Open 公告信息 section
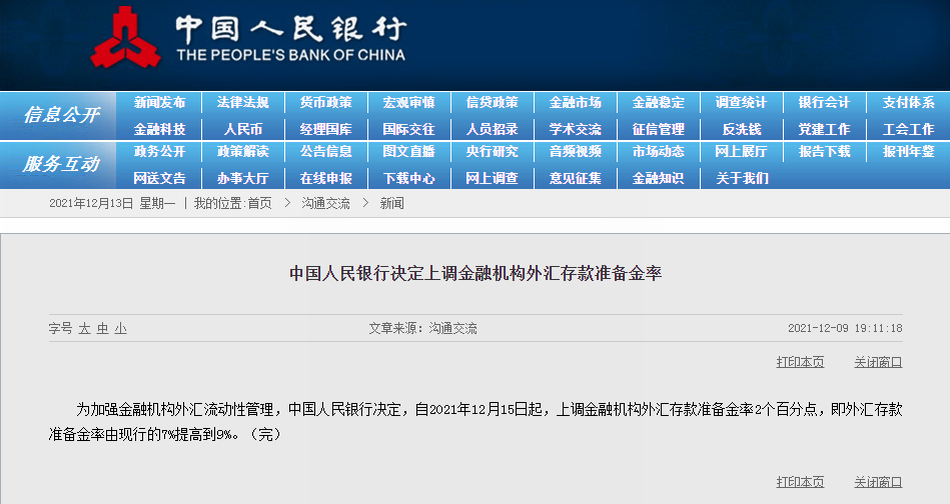Viewport: 950px width, 504px height. pyautogui.click(x=326, y=151)
